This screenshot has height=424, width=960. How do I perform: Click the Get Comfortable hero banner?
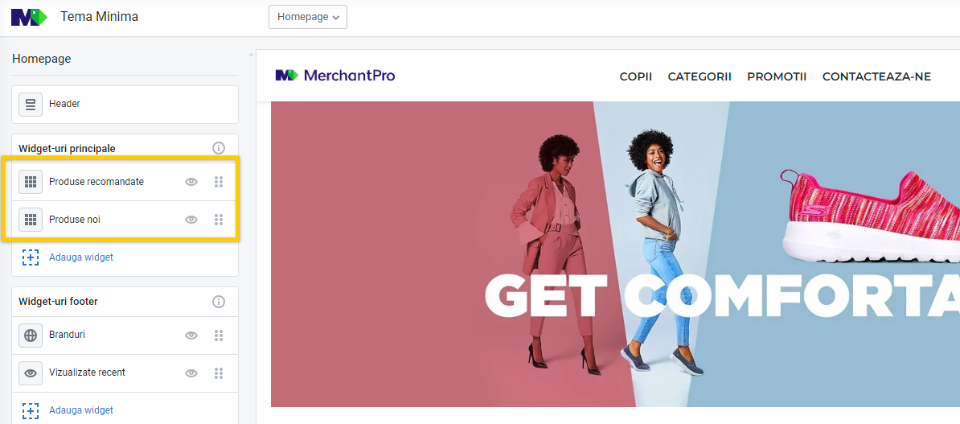(615, 254)
